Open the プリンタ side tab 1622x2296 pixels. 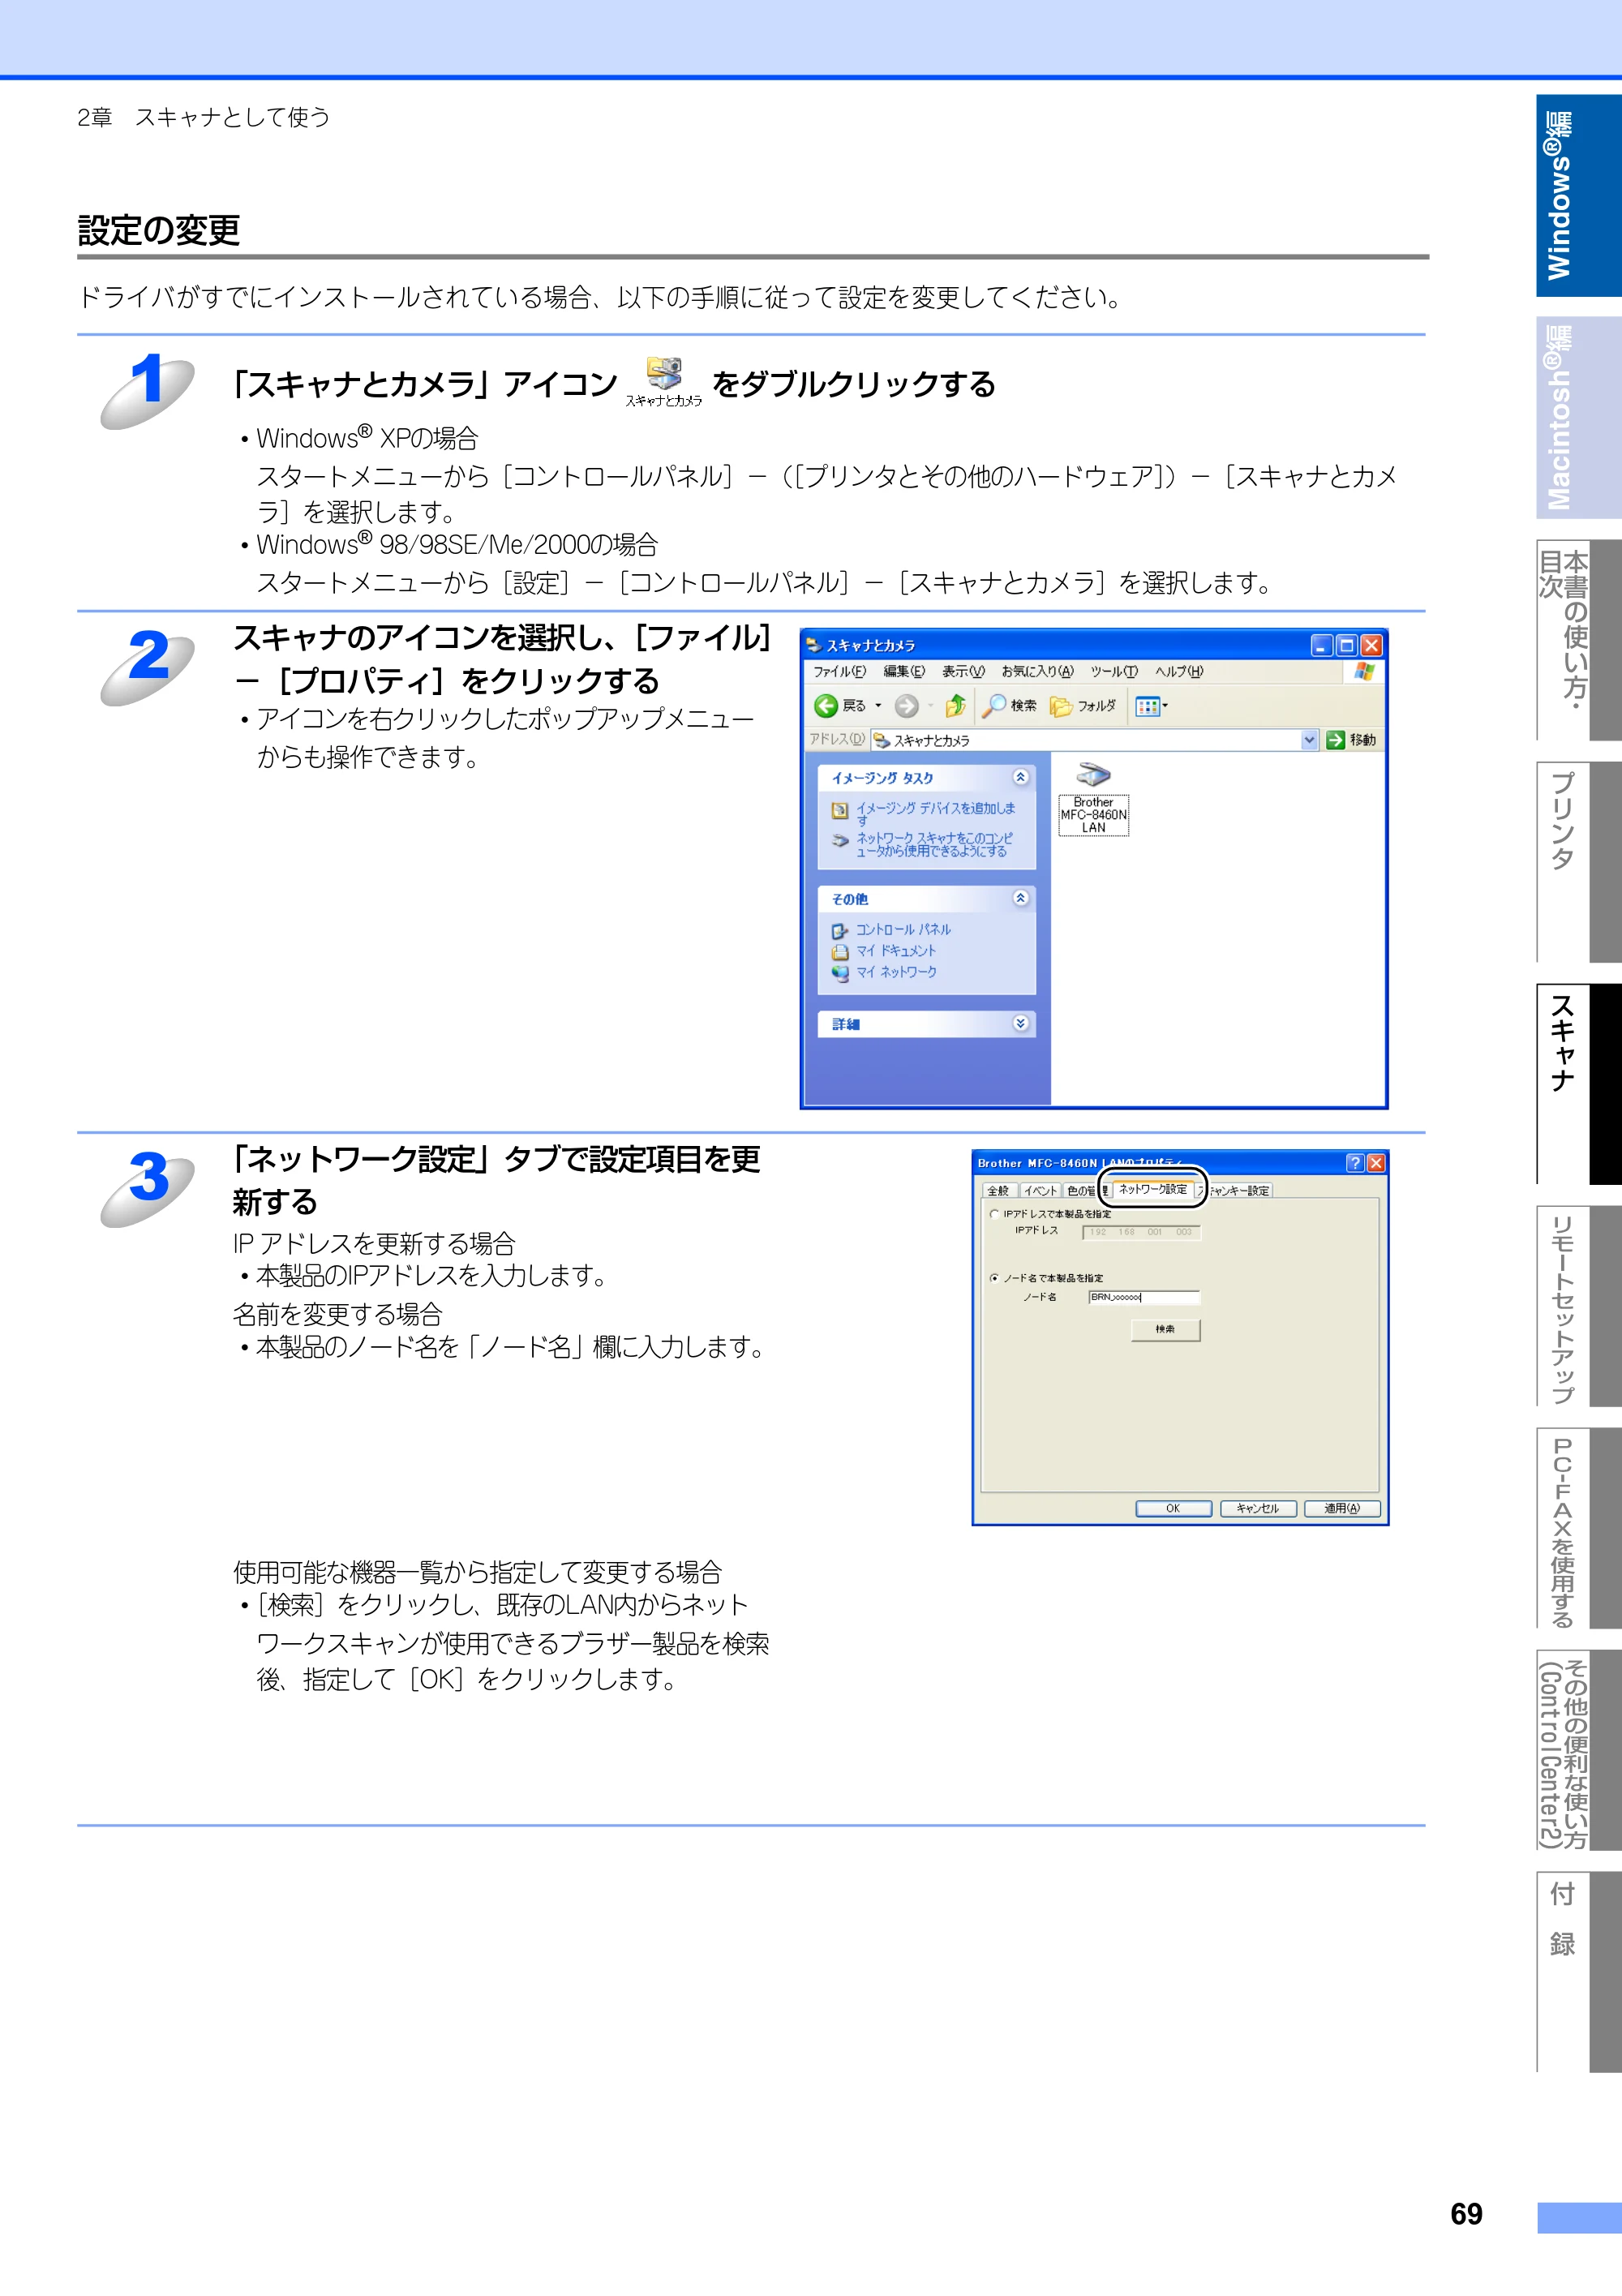pyautogui.click(x=1578, y=861)
